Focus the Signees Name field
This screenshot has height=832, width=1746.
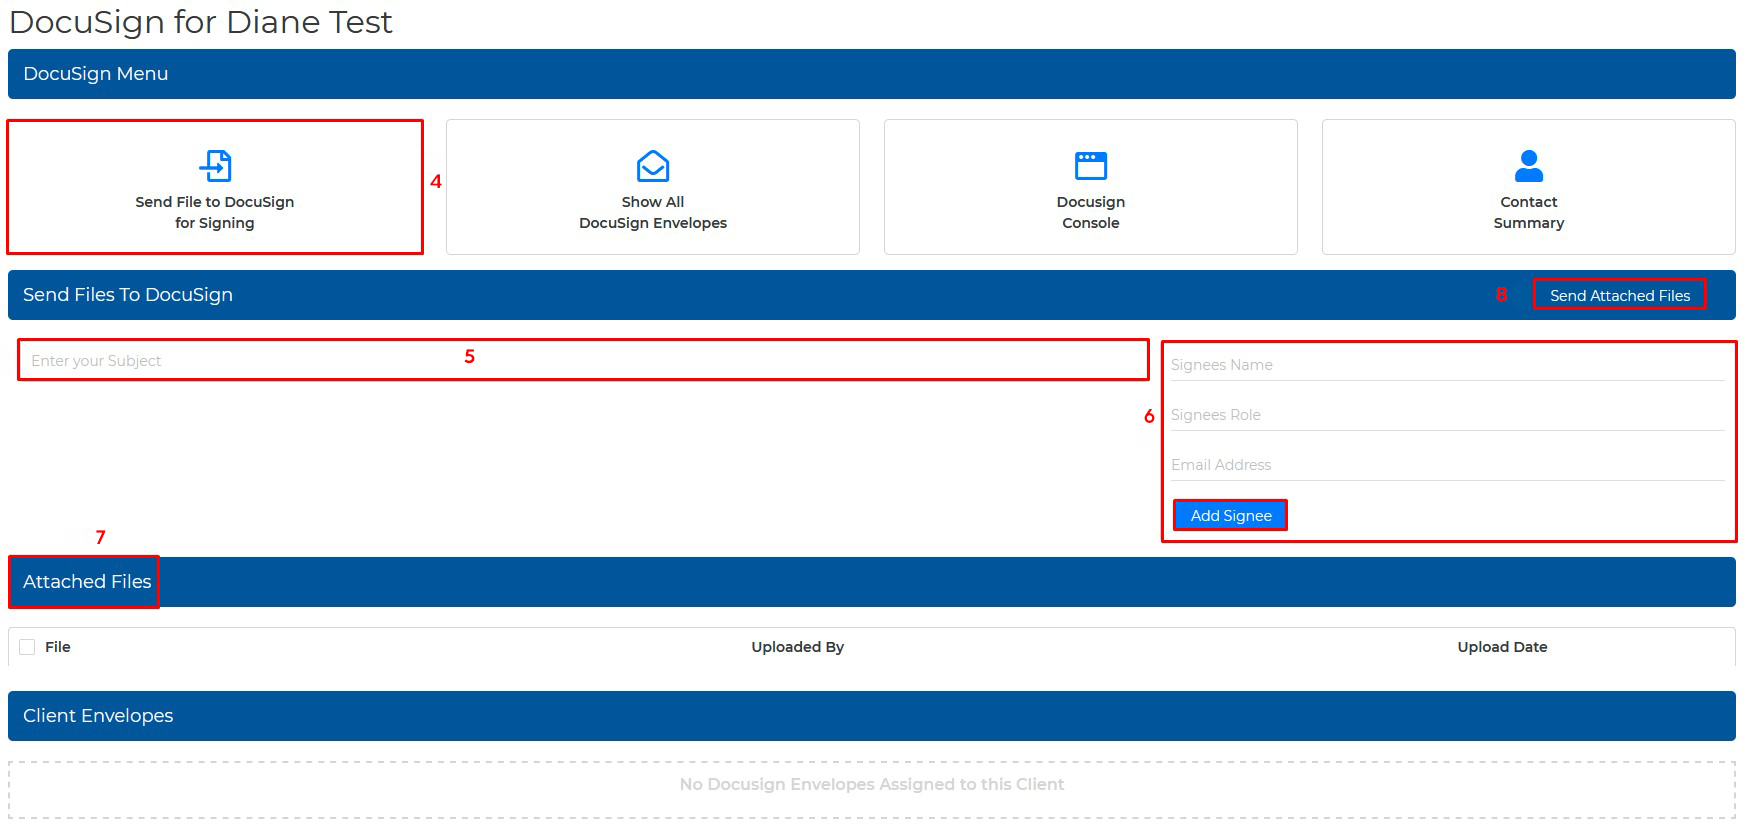point(1448,365)
